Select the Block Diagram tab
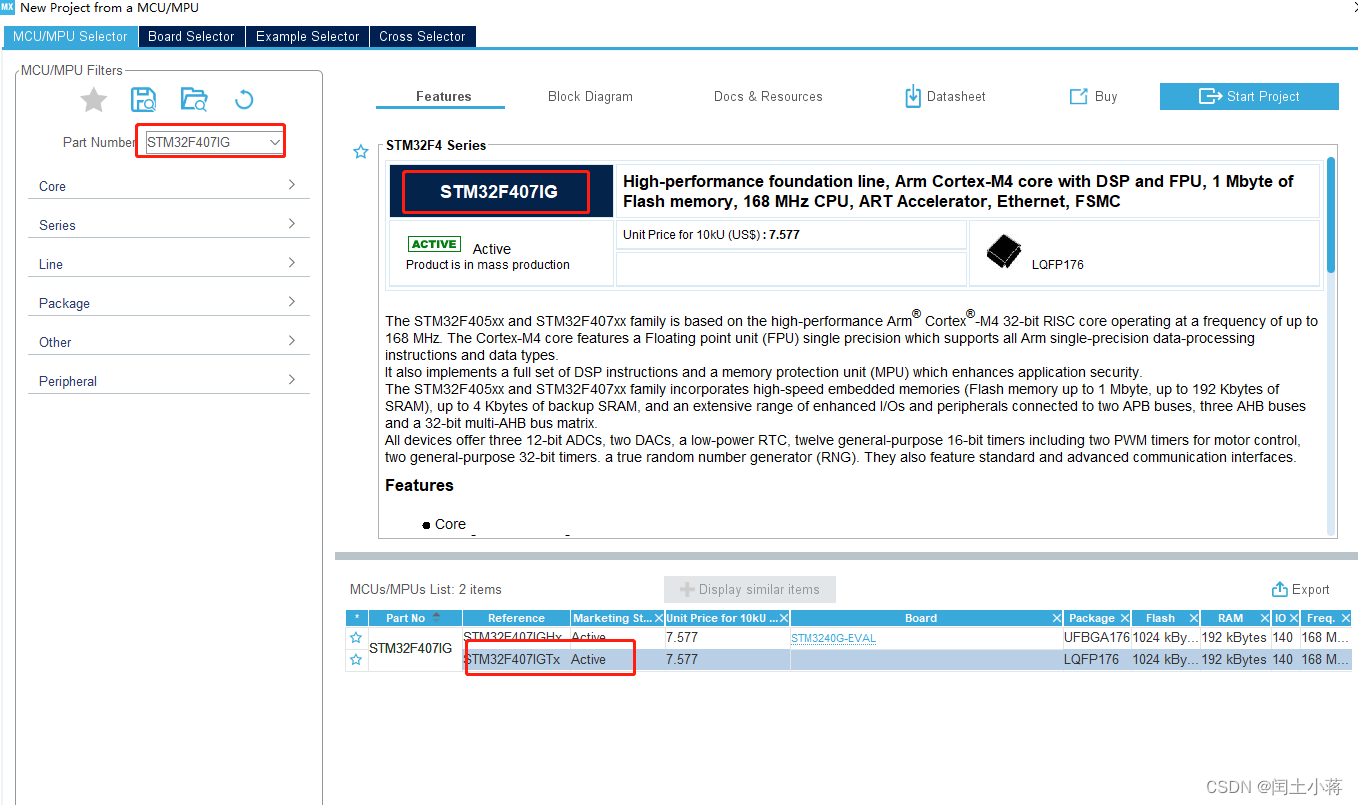This screenshot has height=805, width=1358. (x=590, y=96)
